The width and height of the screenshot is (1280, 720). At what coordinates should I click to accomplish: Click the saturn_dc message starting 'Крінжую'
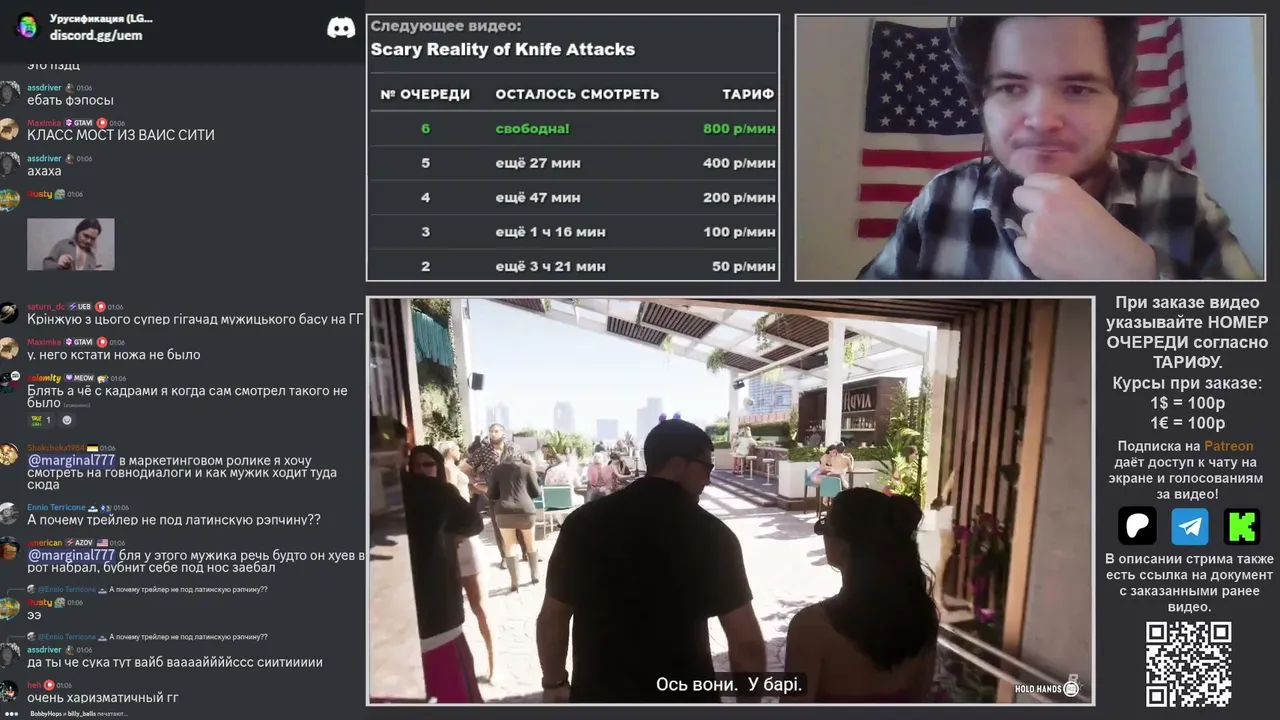pos(195,319)
